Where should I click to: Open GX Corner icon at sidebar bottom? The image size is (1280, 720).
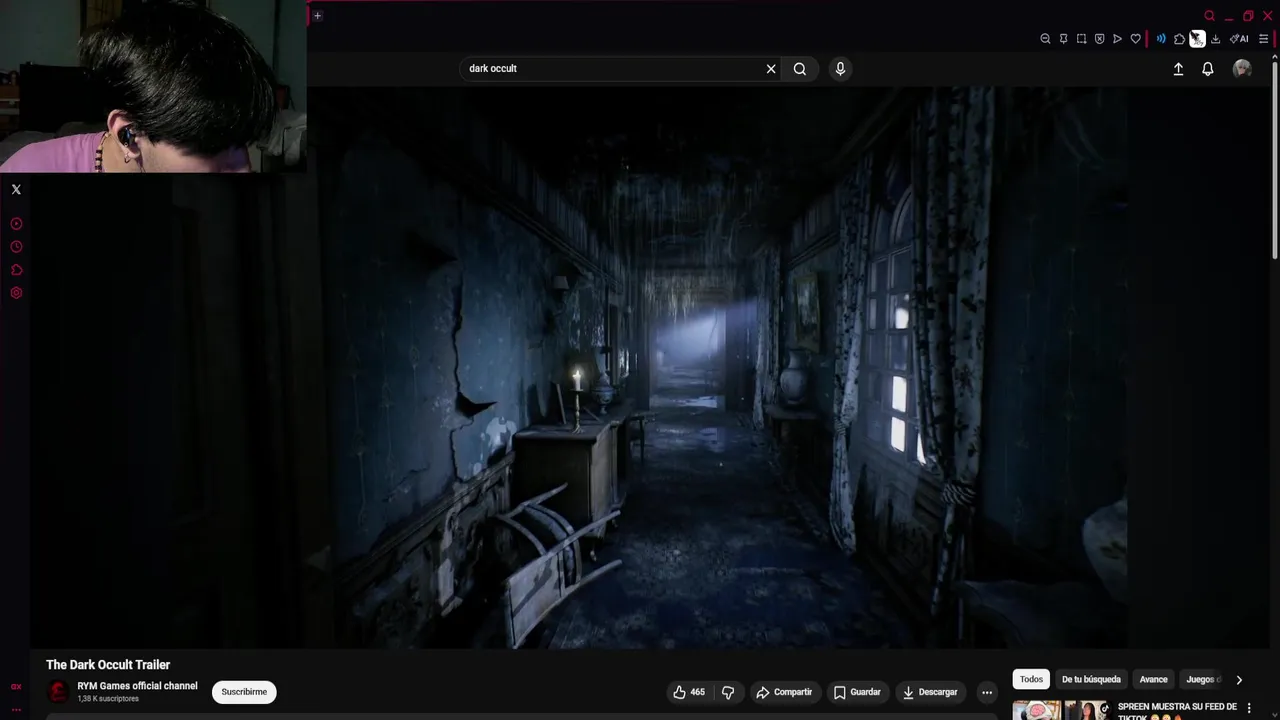(16, 687)
